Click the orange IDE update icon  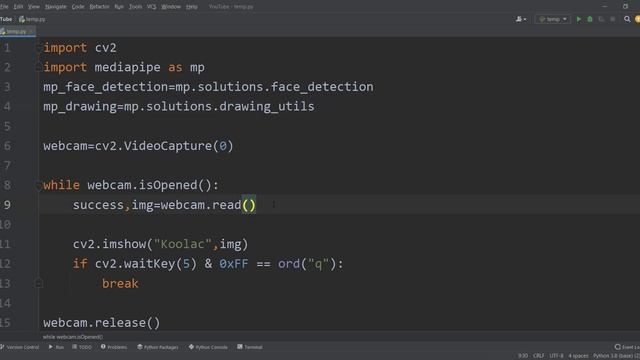(637, 19)
